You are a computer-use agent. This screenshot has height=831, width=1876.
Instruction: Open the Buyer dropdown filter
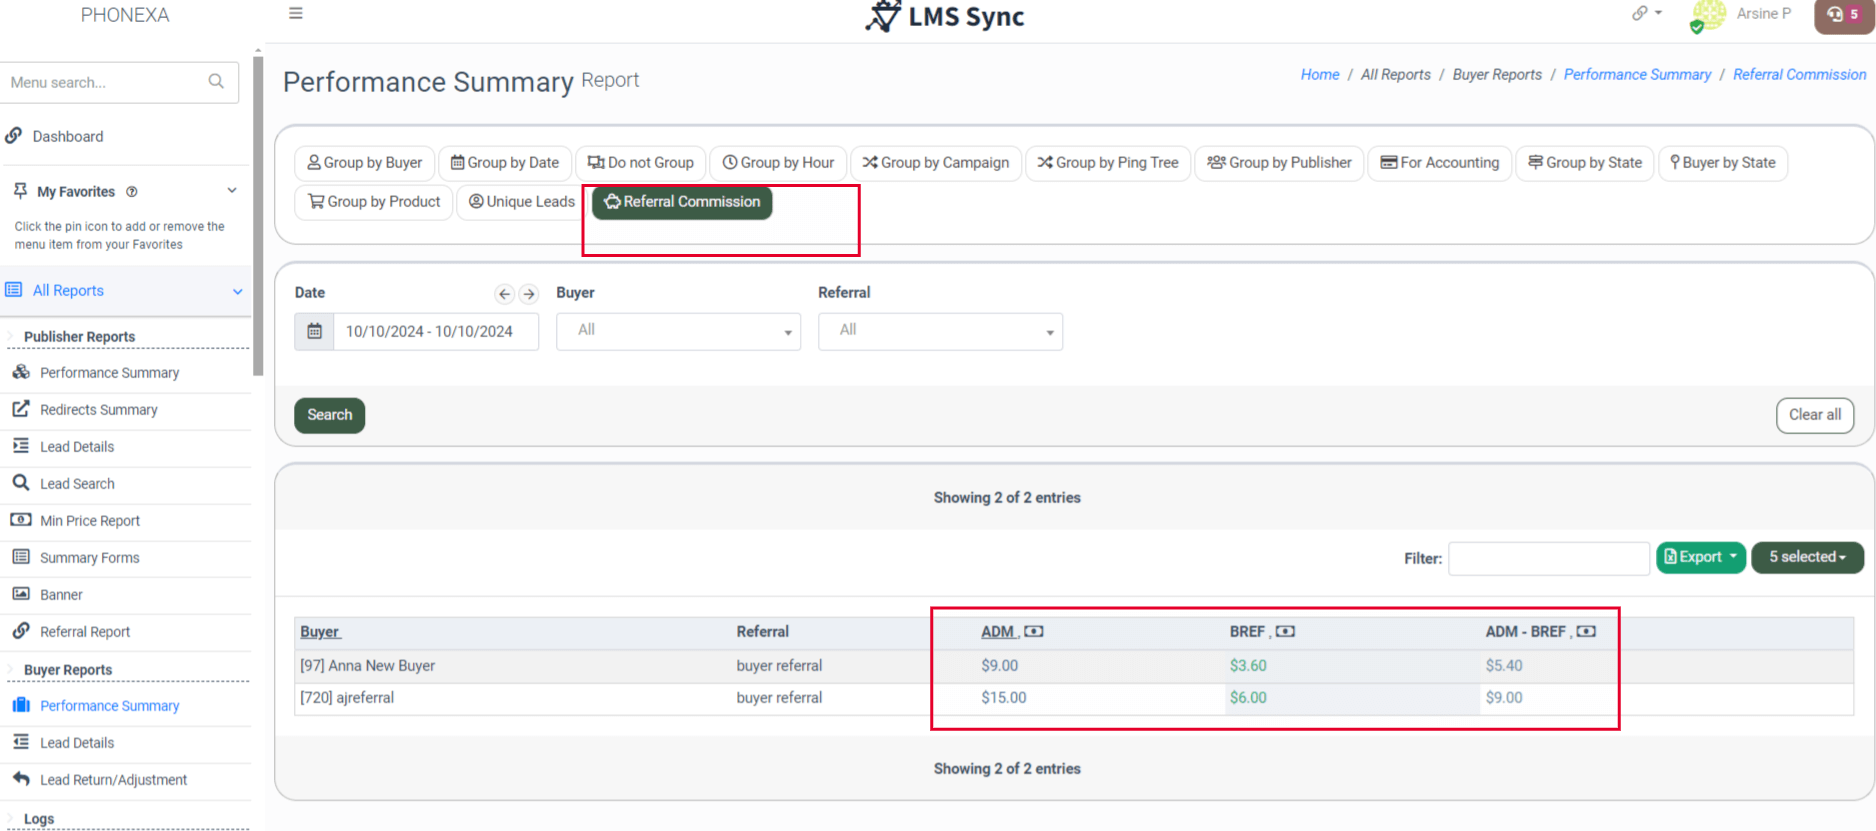point(678,331)
